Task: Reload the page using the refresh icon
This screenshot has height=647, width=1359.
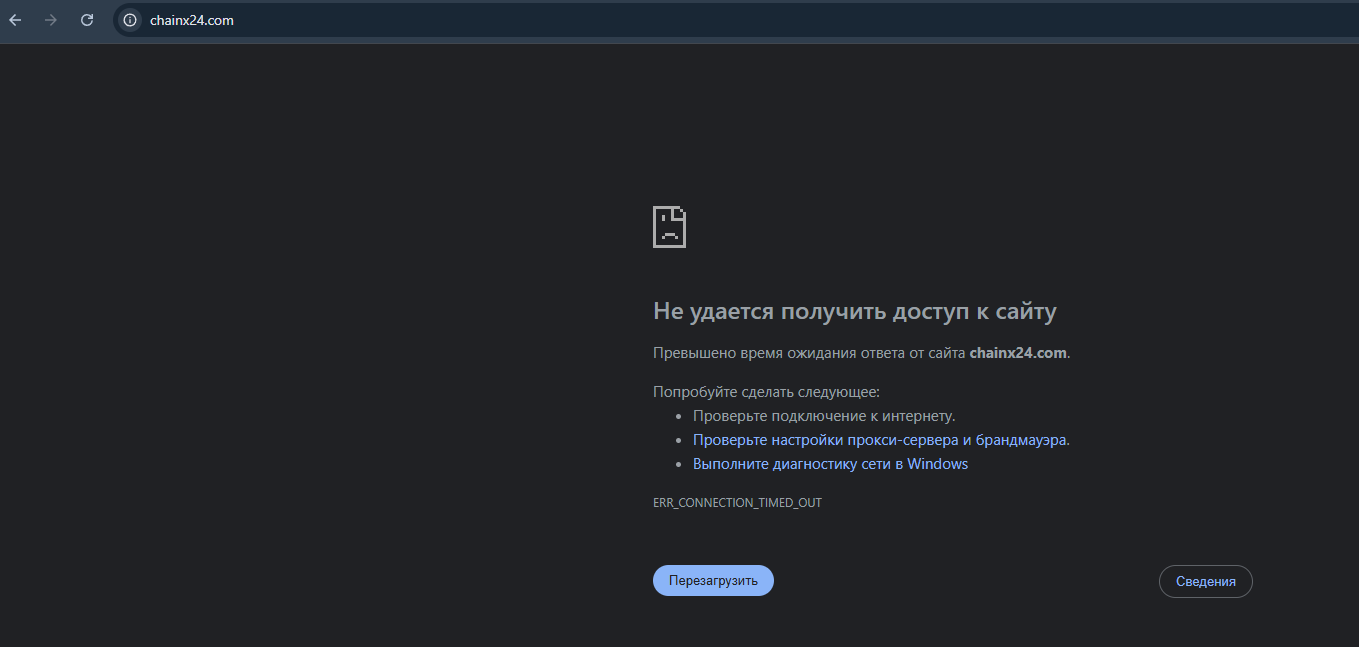Action: click(x=87, y=20)
